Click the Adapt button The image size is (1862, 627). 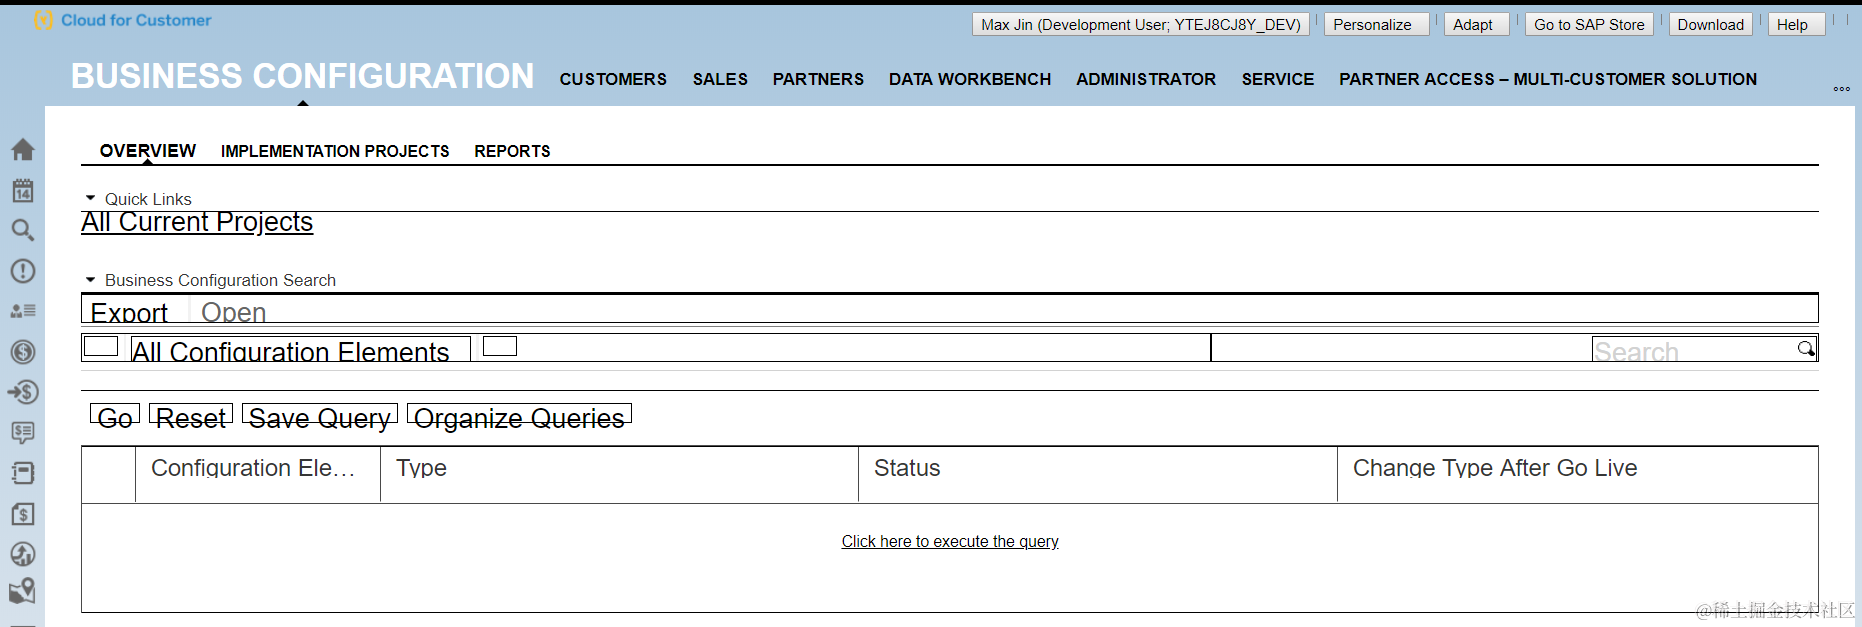tap(1477, 25)
